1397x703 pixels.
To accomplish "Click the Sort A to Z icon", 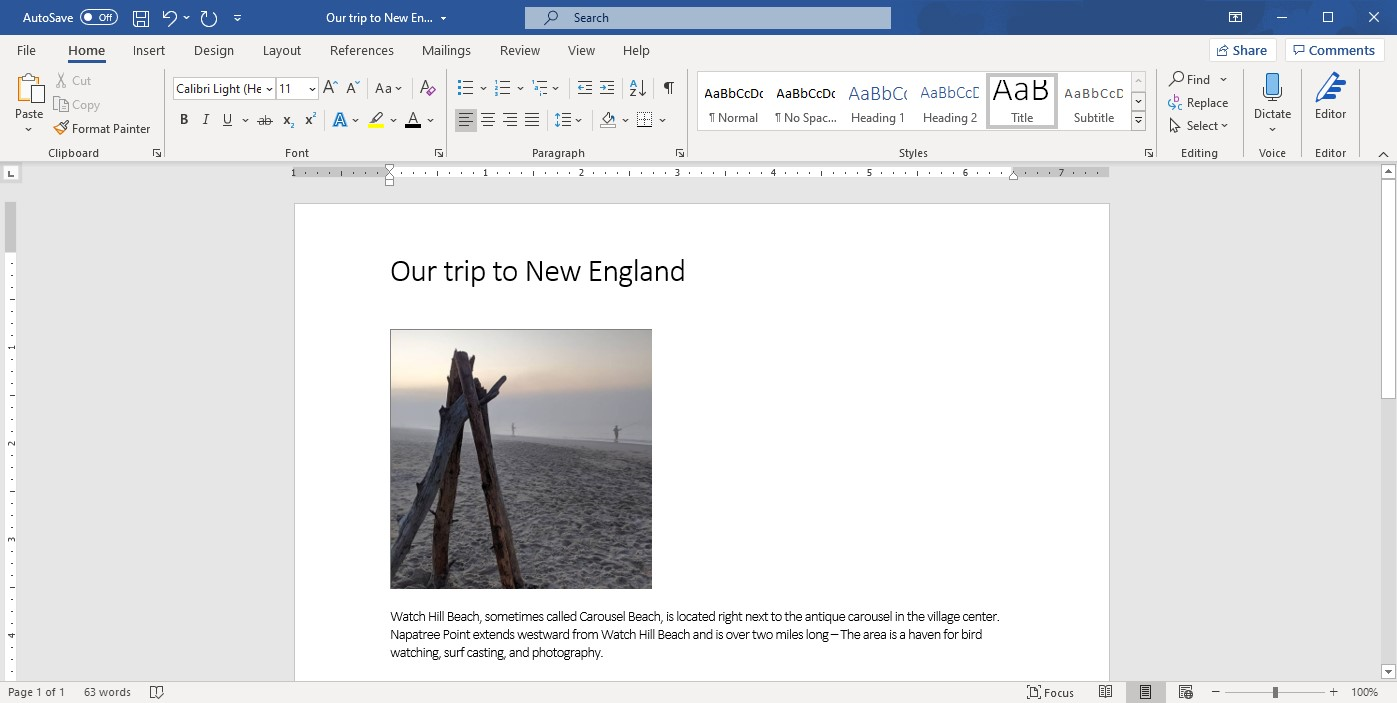I will (637, 88).
